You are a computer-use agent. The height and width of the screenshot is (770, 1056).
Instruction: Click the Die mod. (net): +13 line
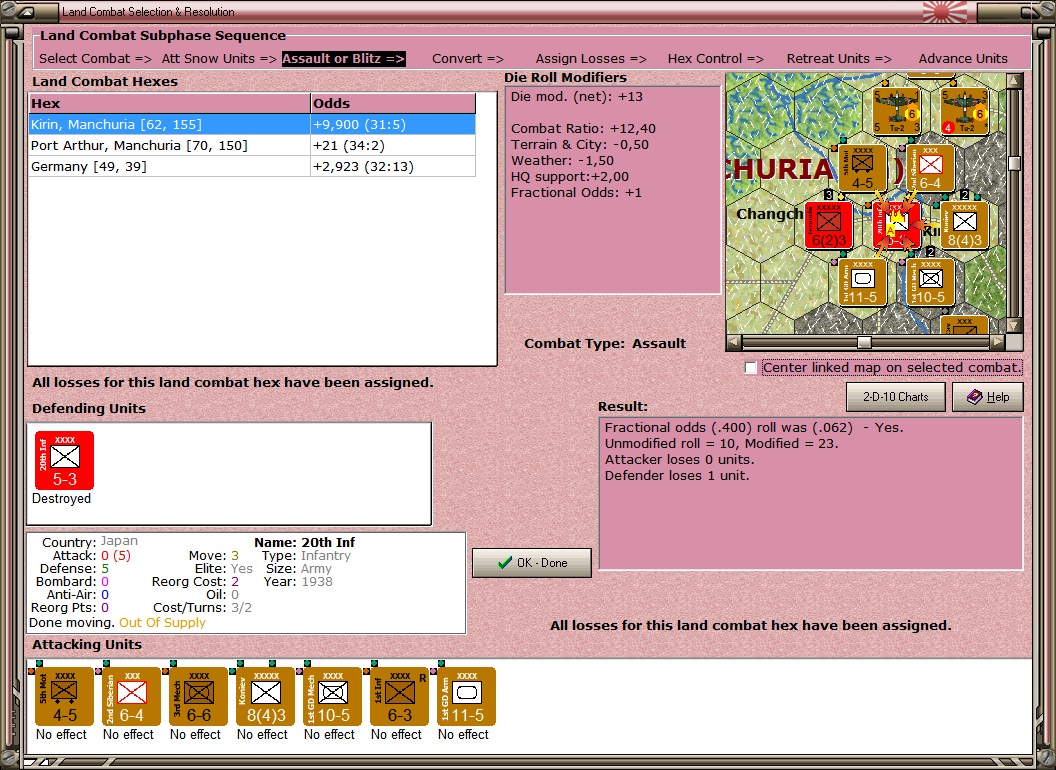pyautogui.click(x=576, y=96)
